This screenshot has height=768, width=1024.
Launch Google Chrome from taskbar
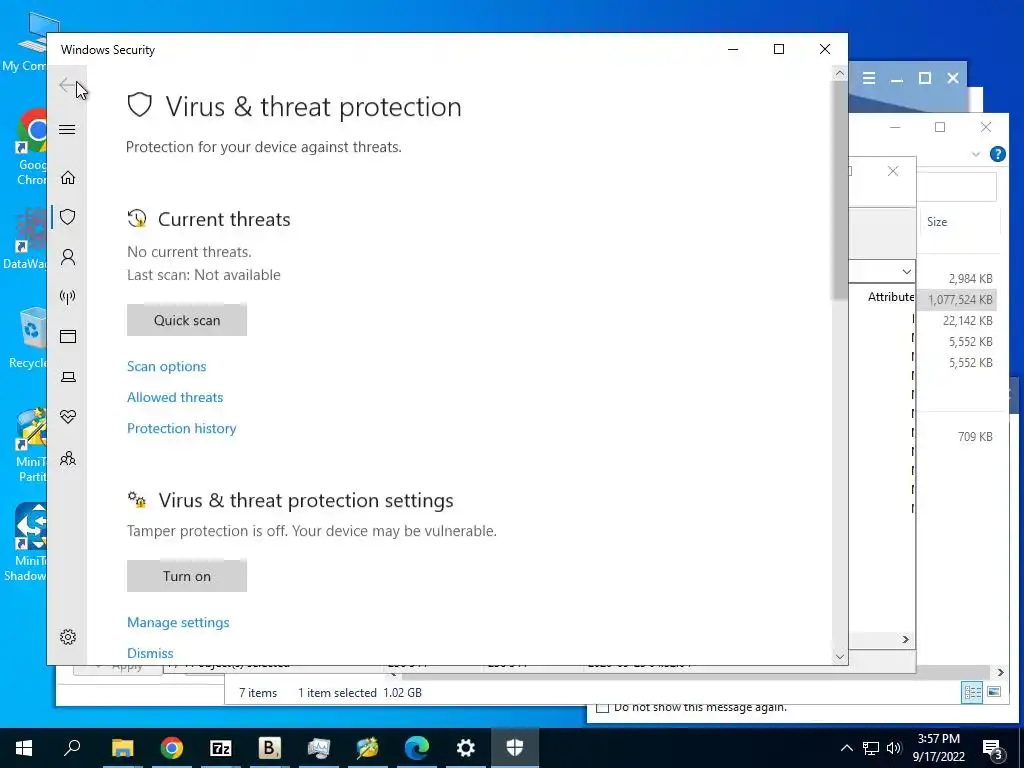pyautogui.click(x=172, y=748)
